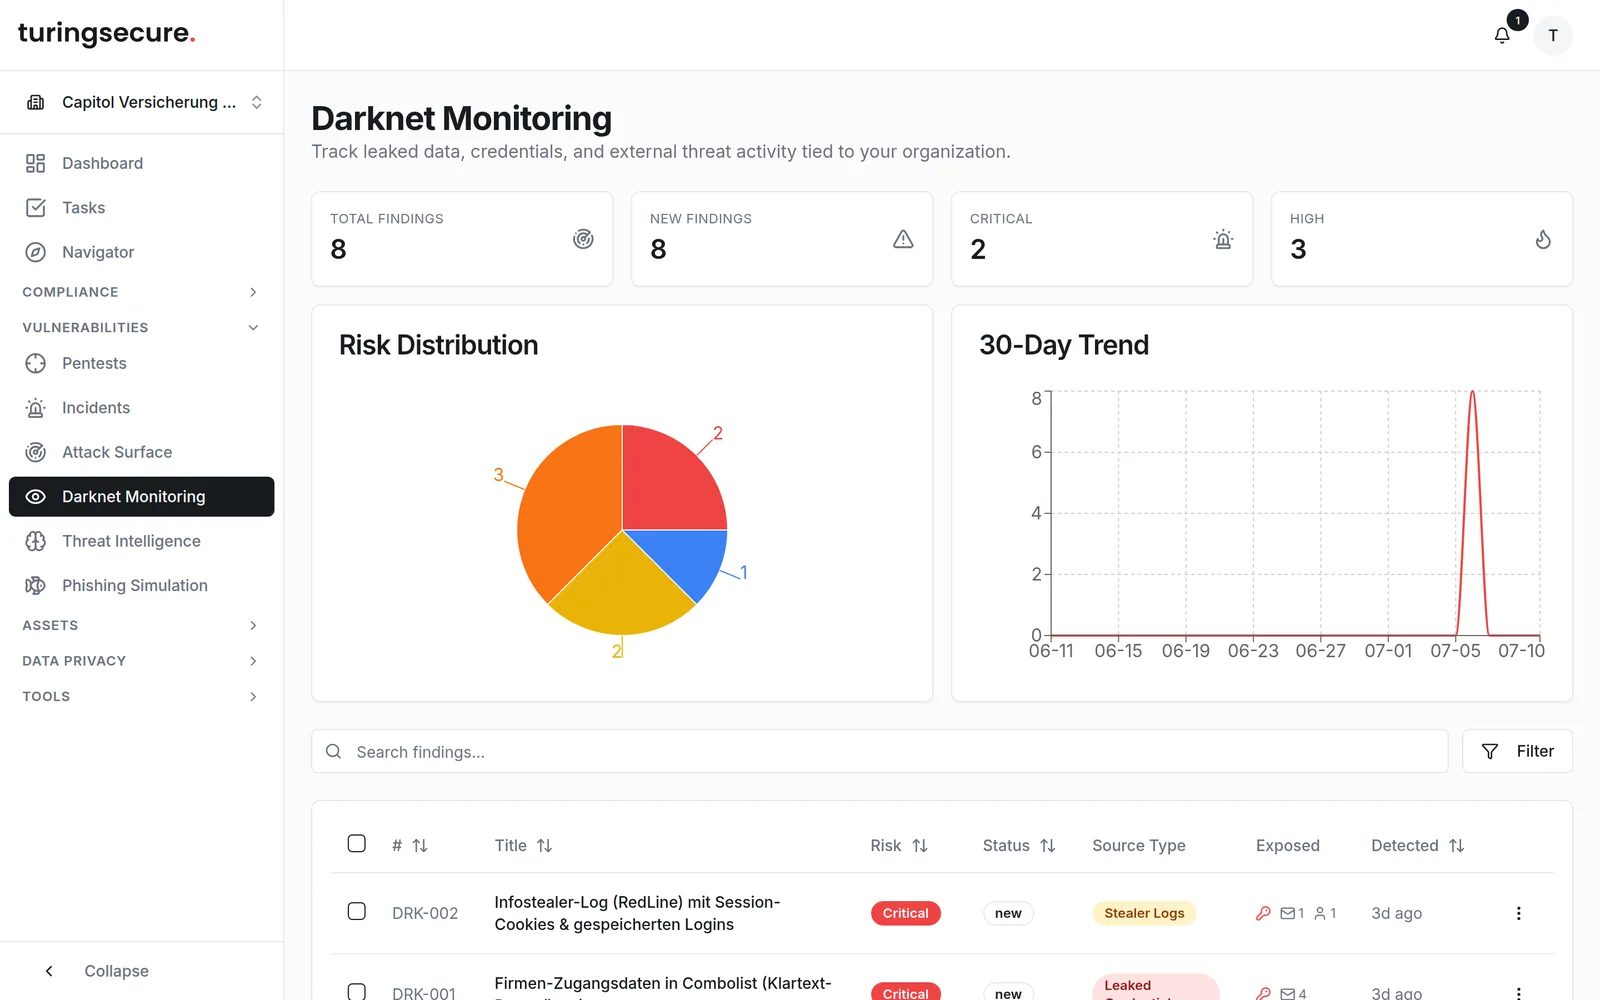The width and height of the screenshot is (1600, 1000).
Task: Click the DRK-002 finding ID
Action: pos(425,913)
